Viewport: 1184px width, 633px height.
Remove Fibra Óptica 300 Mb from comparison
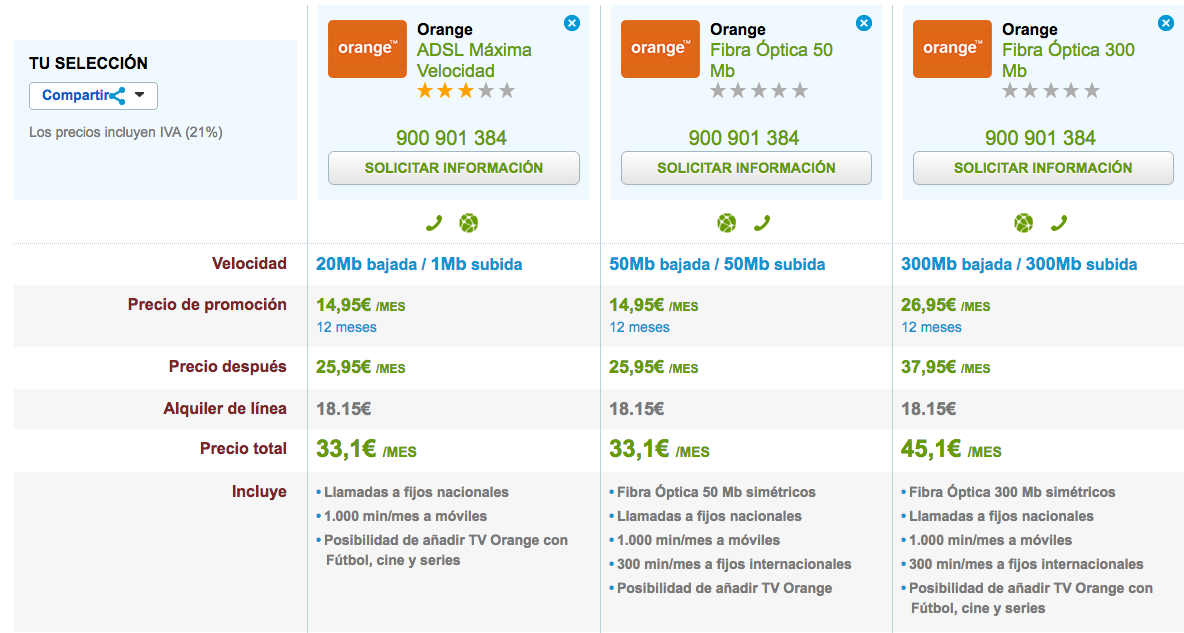(1166, 23)
